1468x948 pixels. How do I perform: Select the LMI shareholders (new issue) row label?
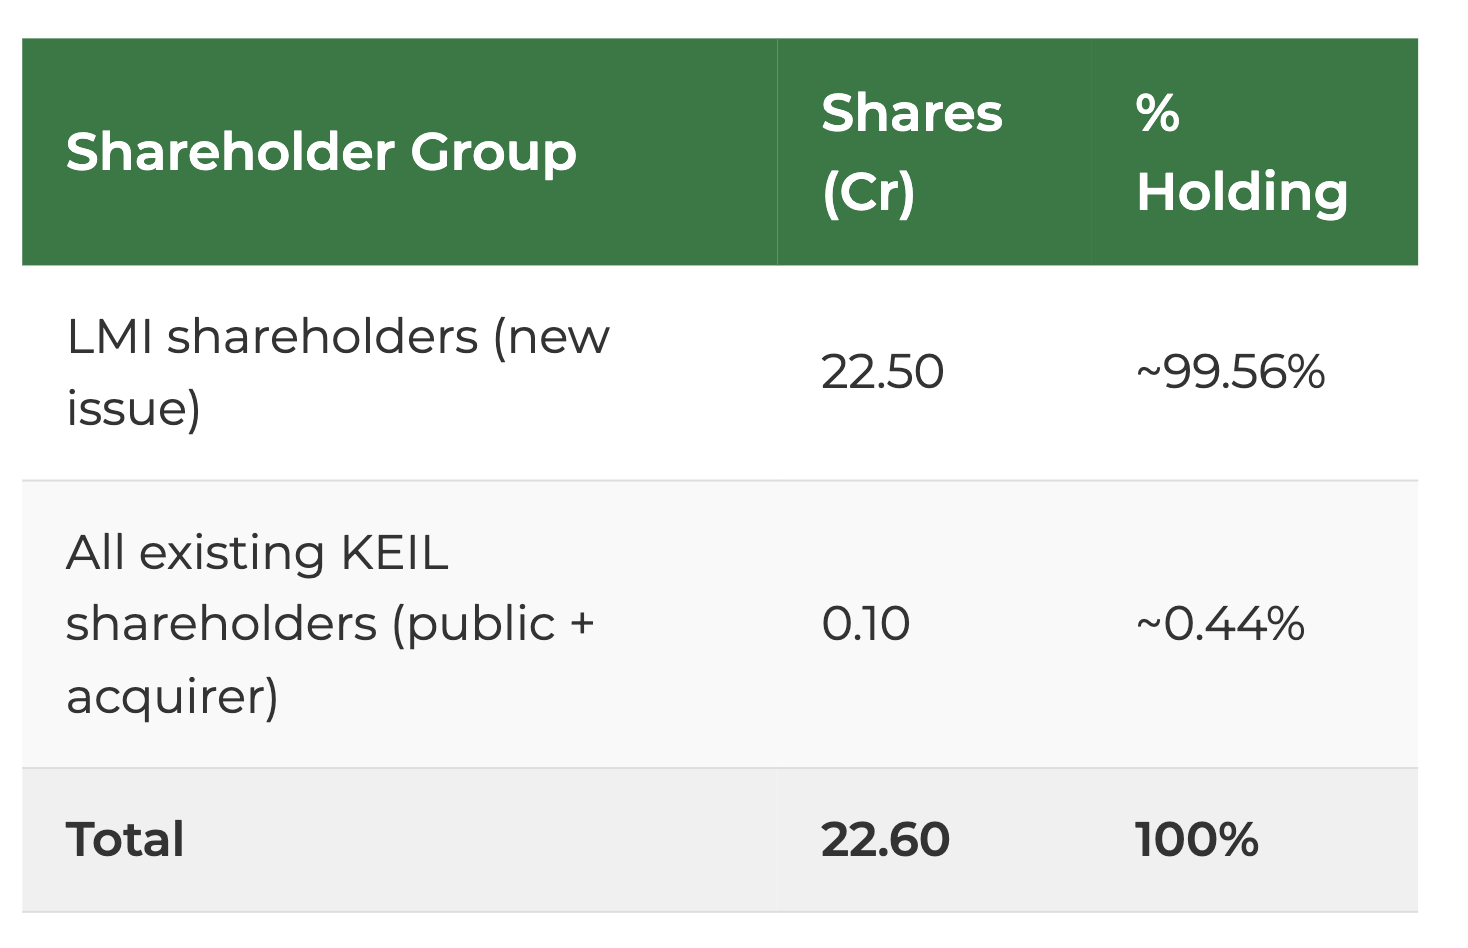click(x=337, y=372)
